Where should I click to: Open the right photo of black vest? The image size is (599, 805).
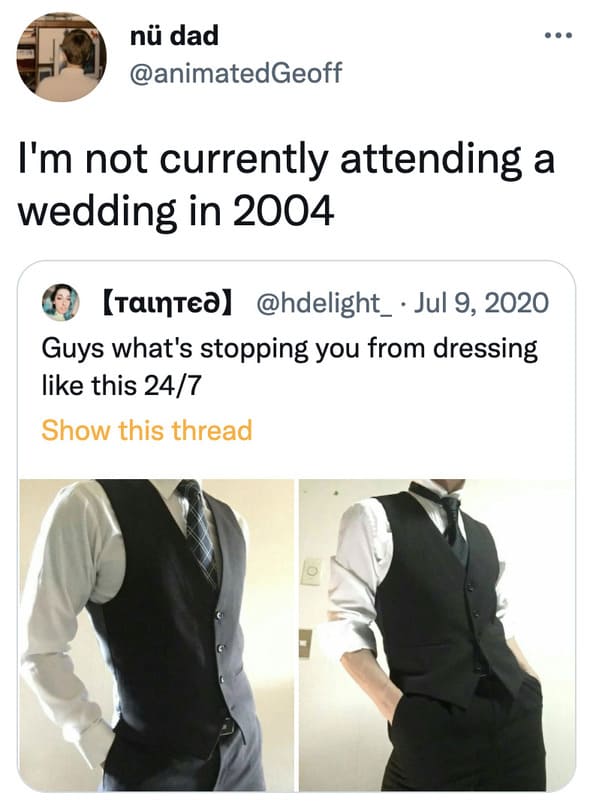(437, 635)
